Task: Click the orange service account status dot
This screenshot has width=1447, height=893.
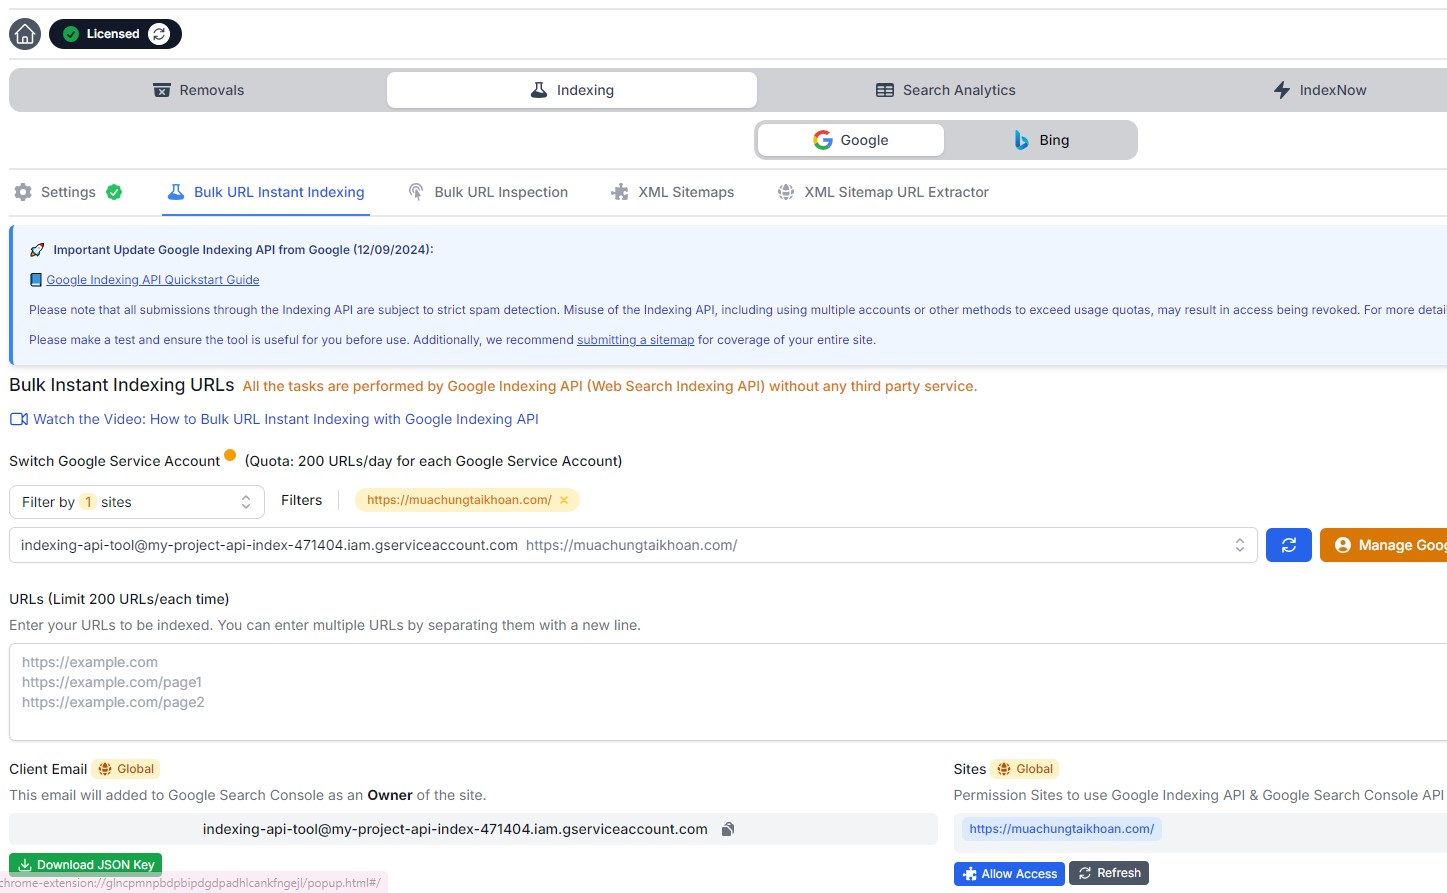Action: 230,456
